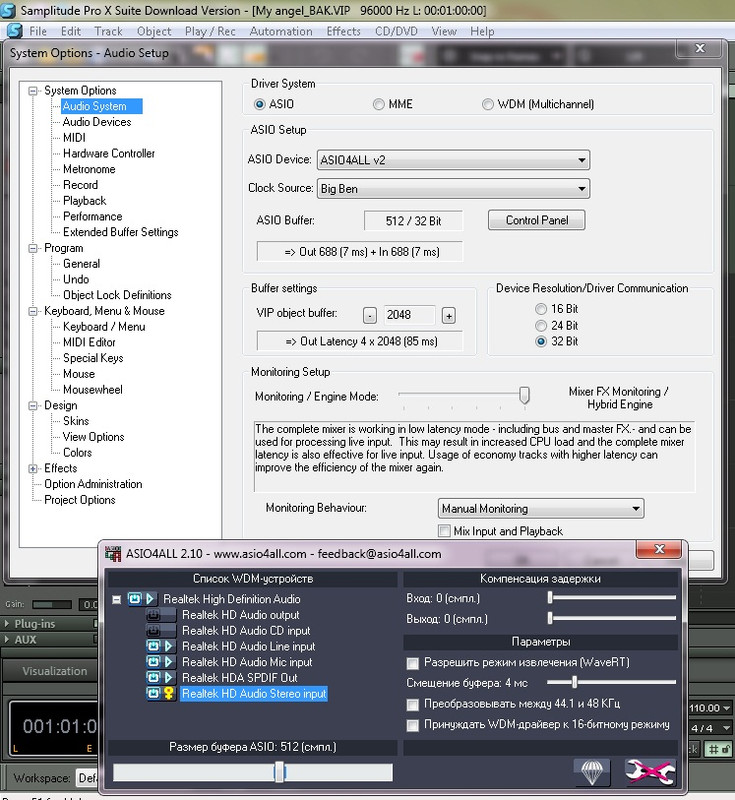735x800 pixels.
Task: Click the ASIO4ALL title bar icon
Action: point(113,554)
